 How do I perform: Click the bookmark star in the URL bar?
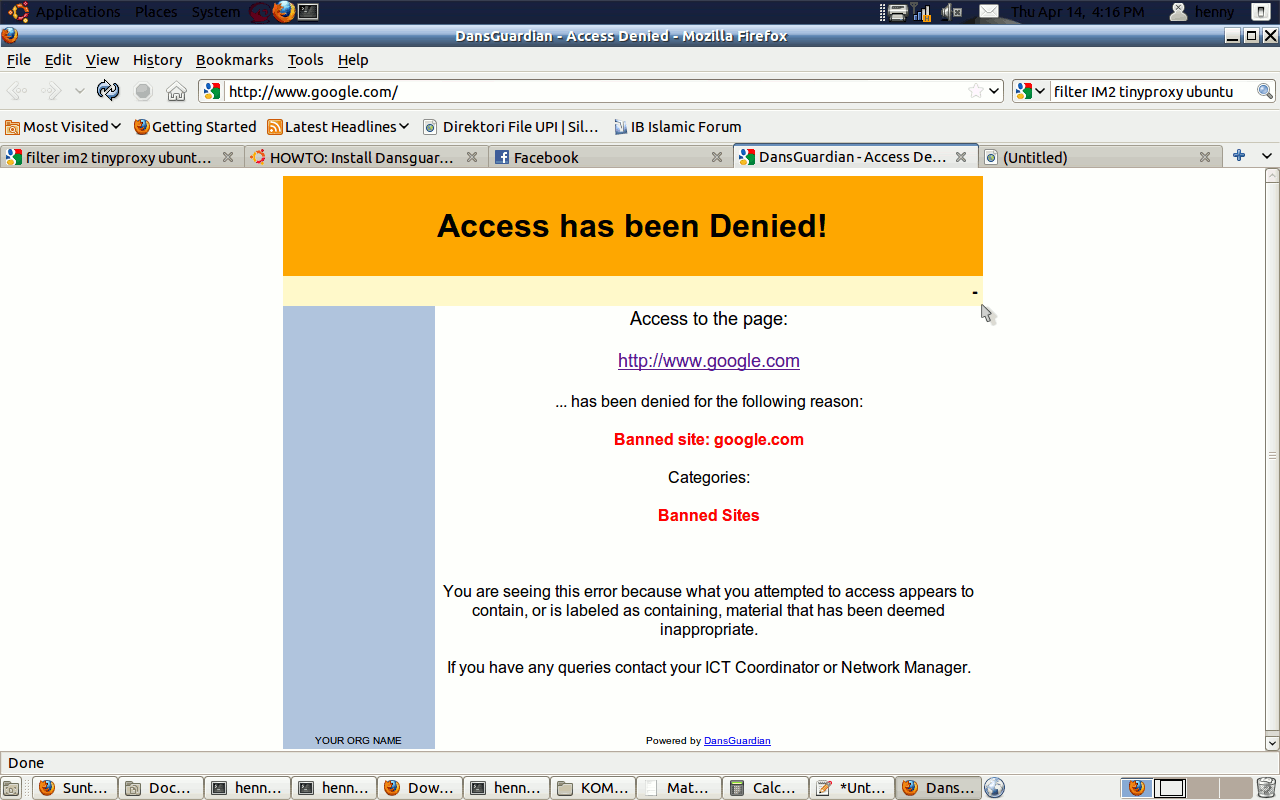(x=976, y=91)
